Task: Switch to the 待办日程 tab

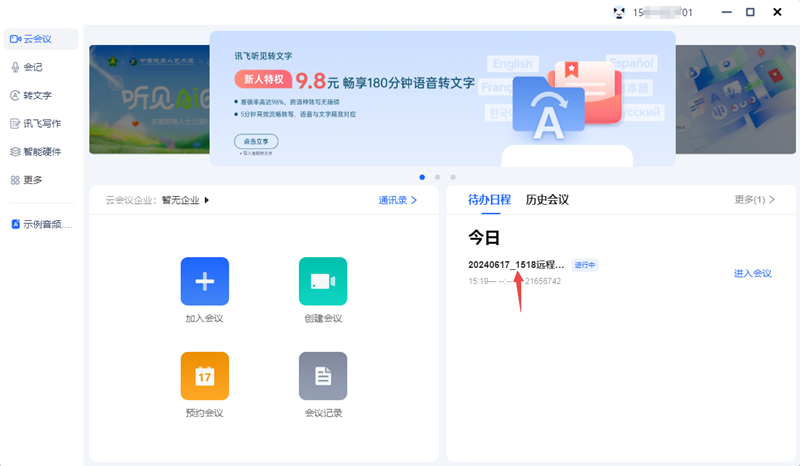Action: pyautogui.click(x=489, y=200)
